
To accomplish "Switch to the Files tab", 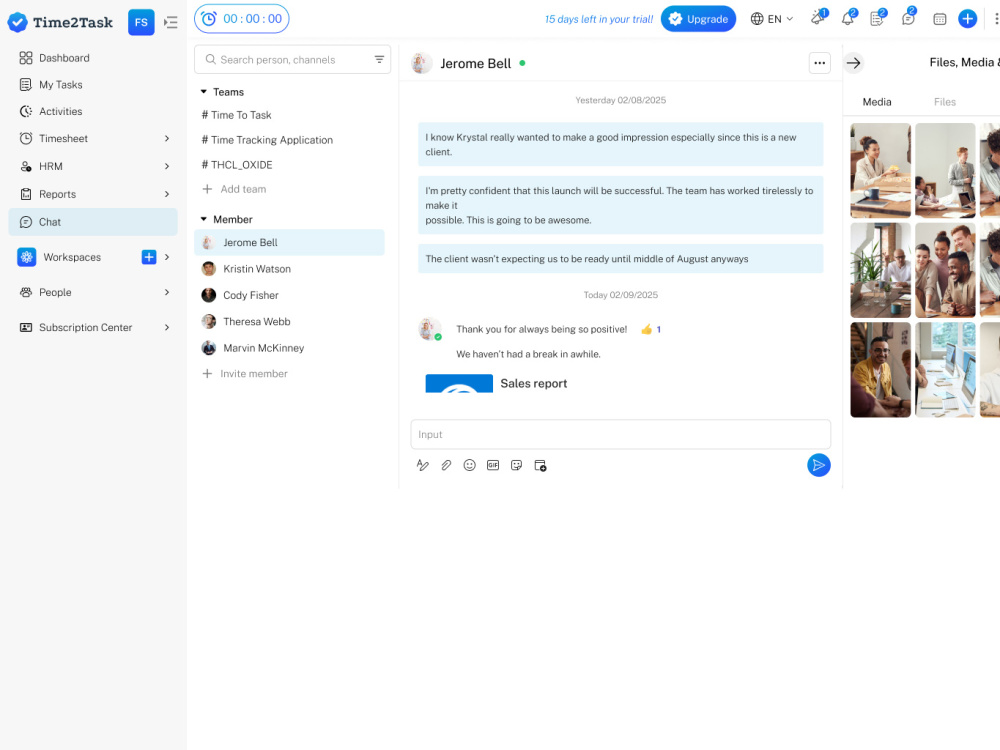I will pyautogui.click(x=945, y=102).
